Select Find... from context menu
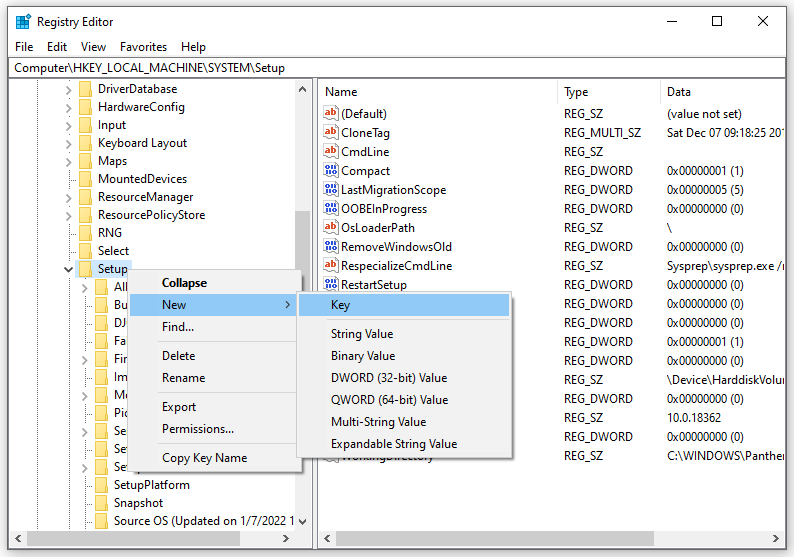This screenshot has height=557, width=794. [x=213, y=327]
